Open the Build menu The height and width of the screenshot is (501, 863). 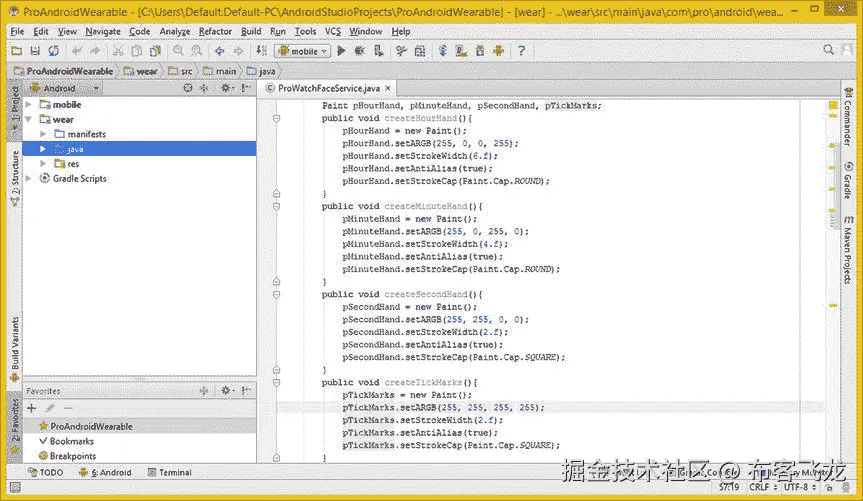tap(251, 31)
